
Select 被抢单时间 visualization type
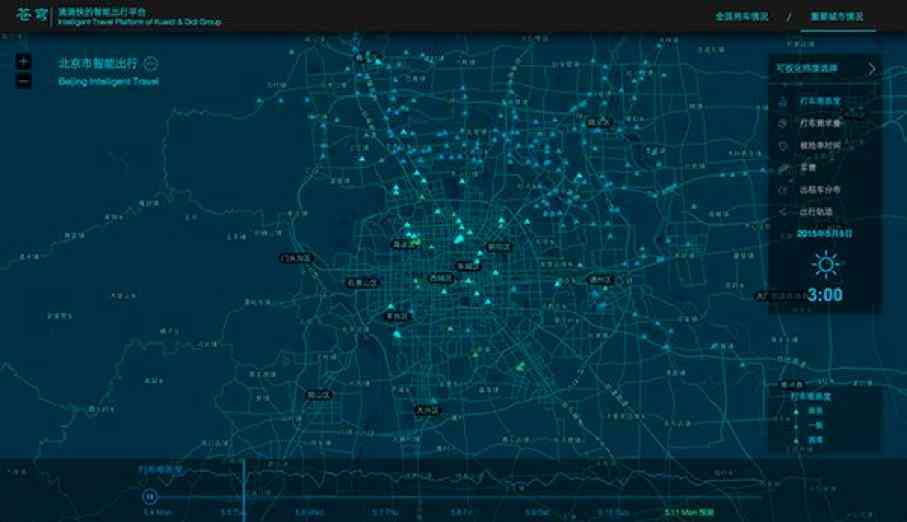(x=820, y=145)
